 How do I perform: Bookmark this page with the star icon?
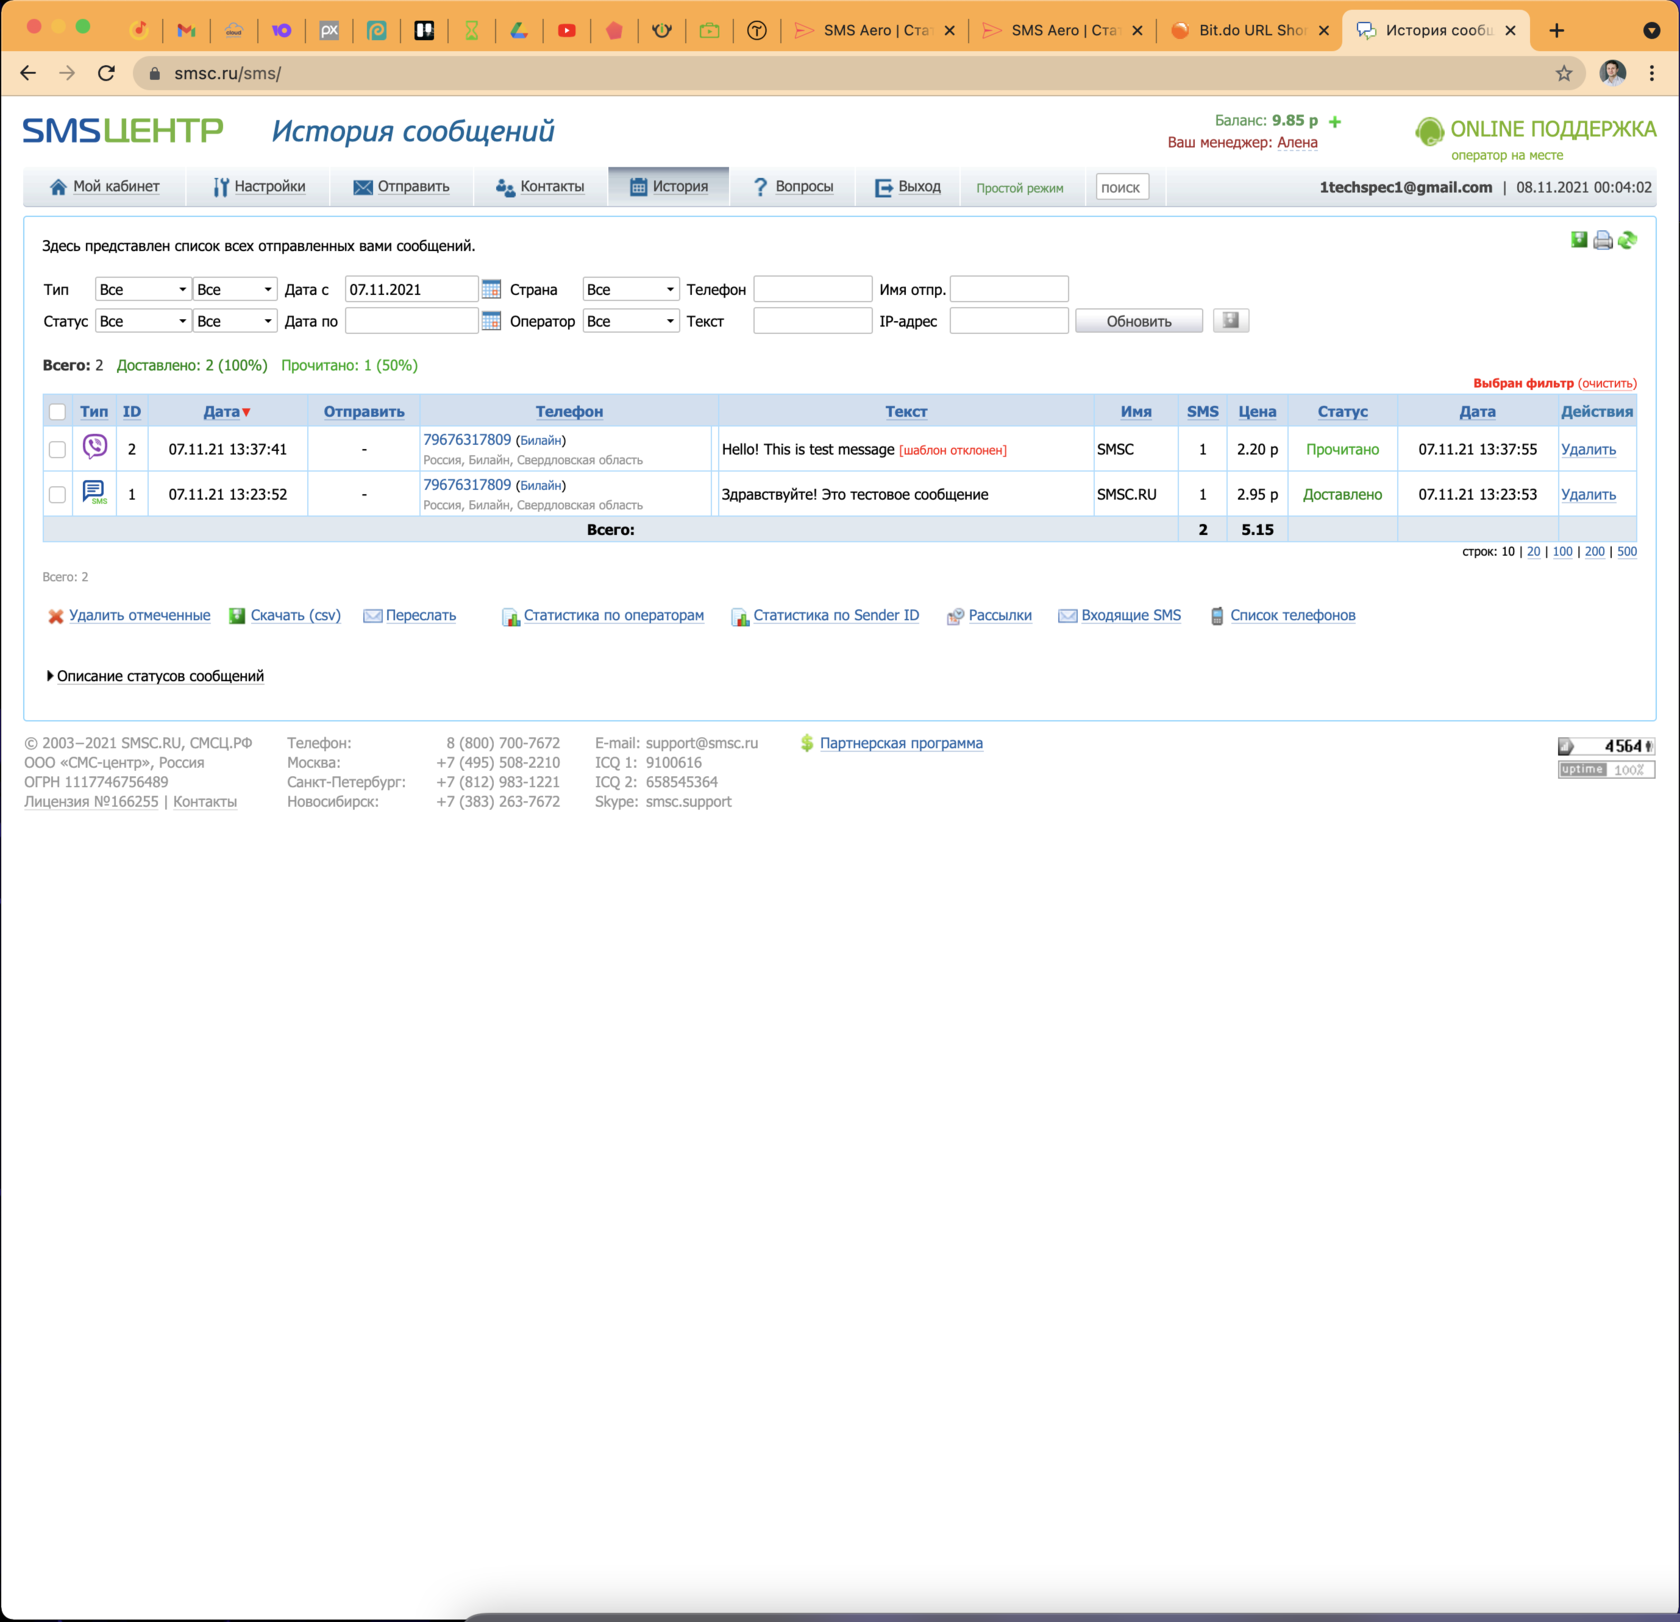pos(1564,73)
